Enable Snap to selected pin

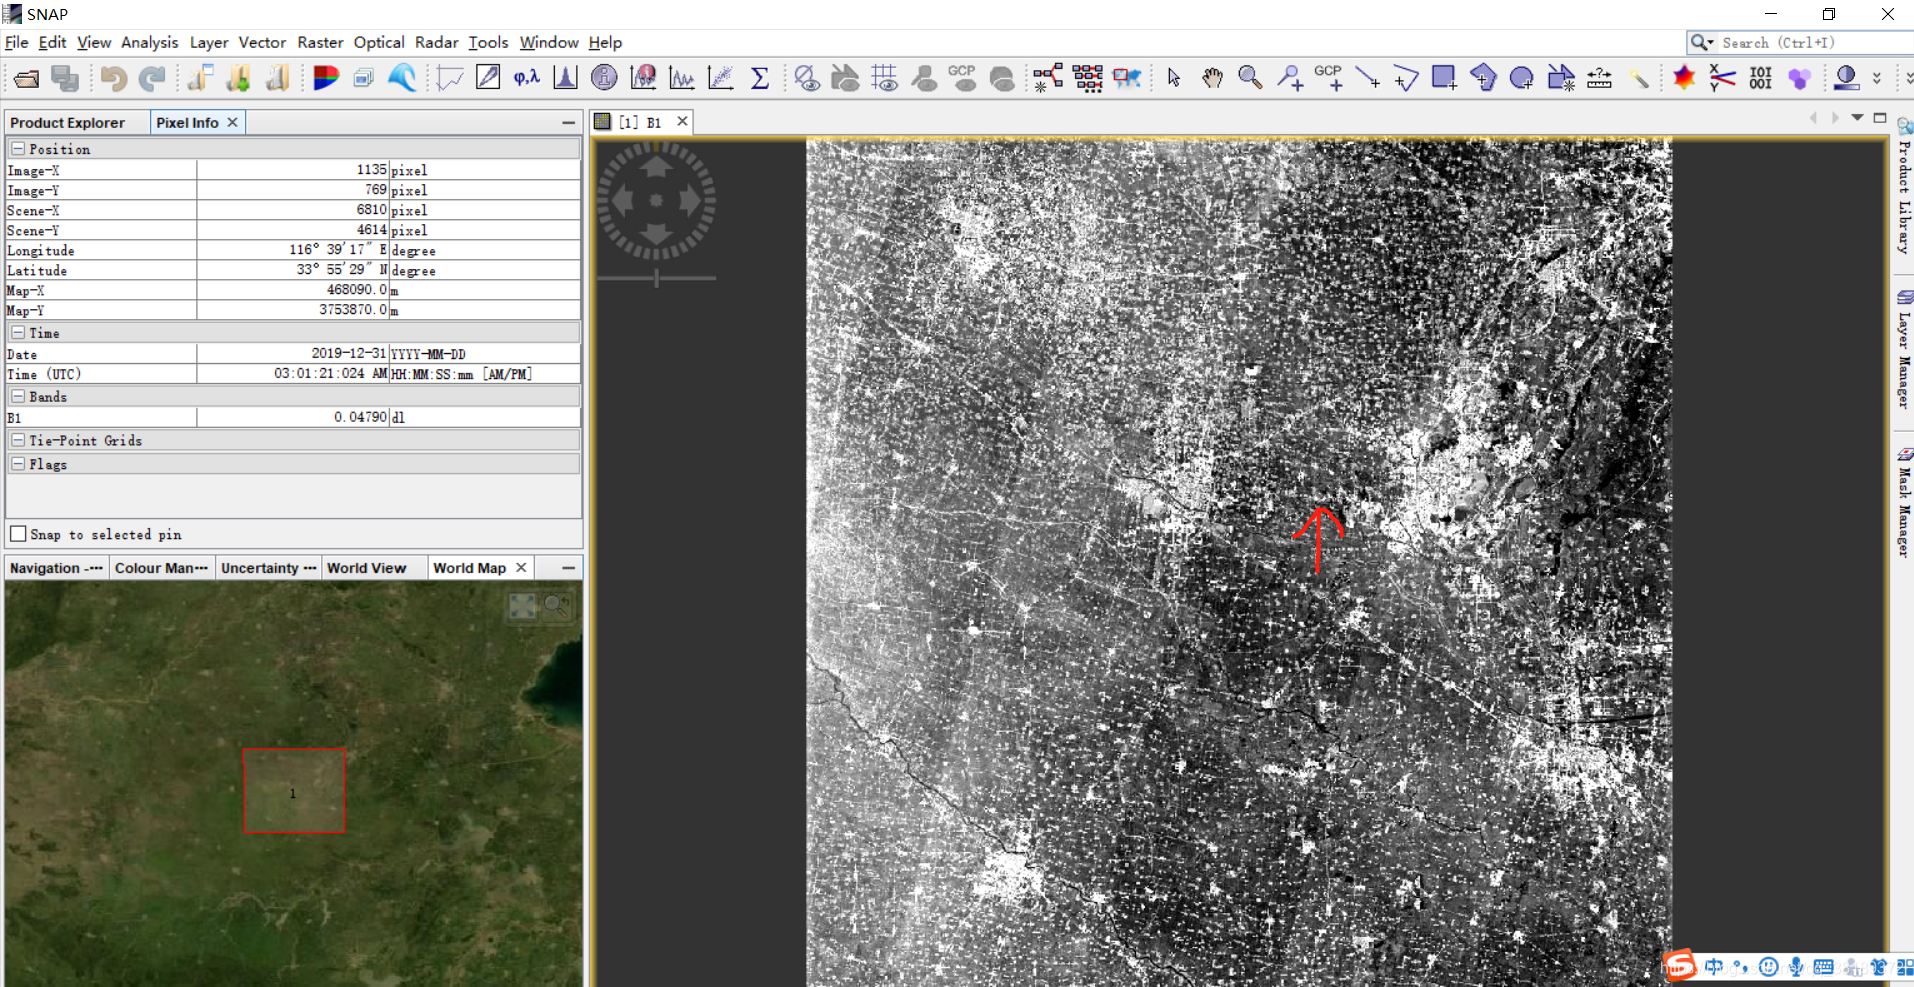coord(18,534)
